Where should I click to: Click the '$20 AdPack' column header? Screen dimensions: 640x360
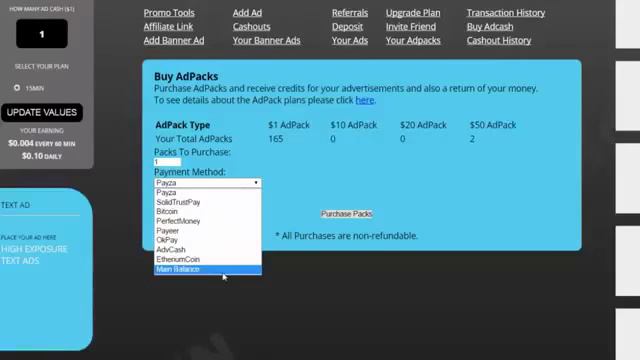(x=423, y=125)
